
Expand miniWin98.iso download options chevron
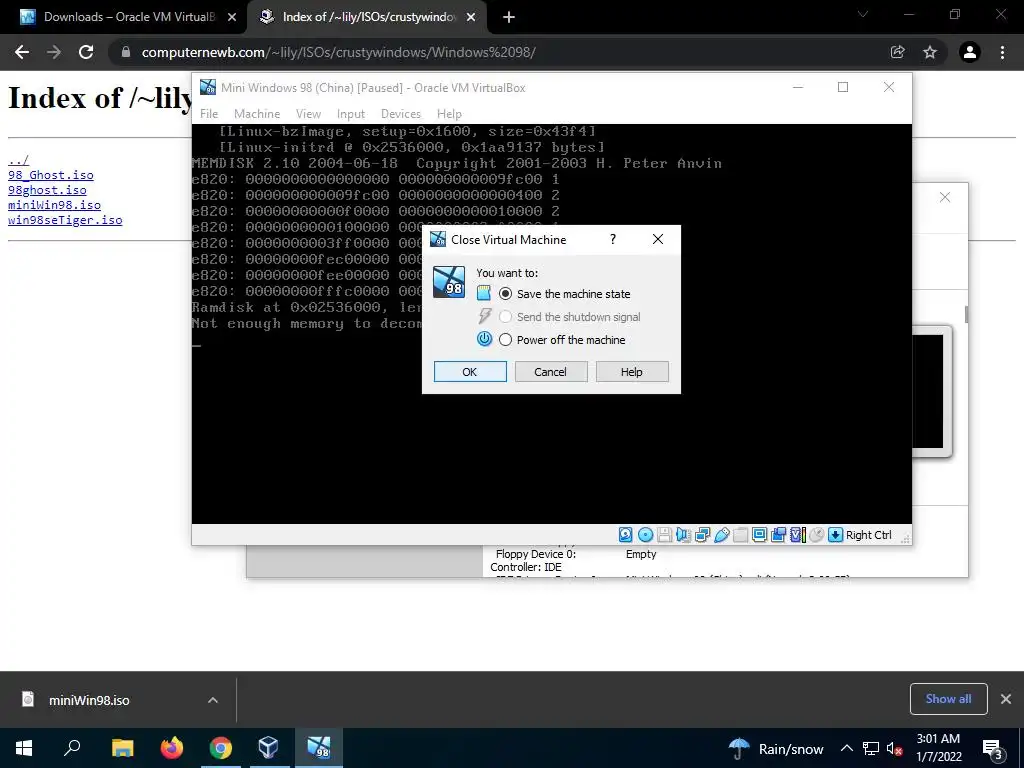[x=213, y=700]
